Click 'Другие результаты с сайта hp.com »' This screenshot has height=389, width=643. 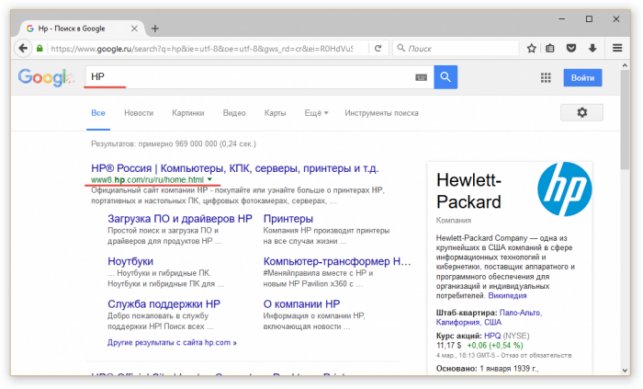(x=172, y=342)
